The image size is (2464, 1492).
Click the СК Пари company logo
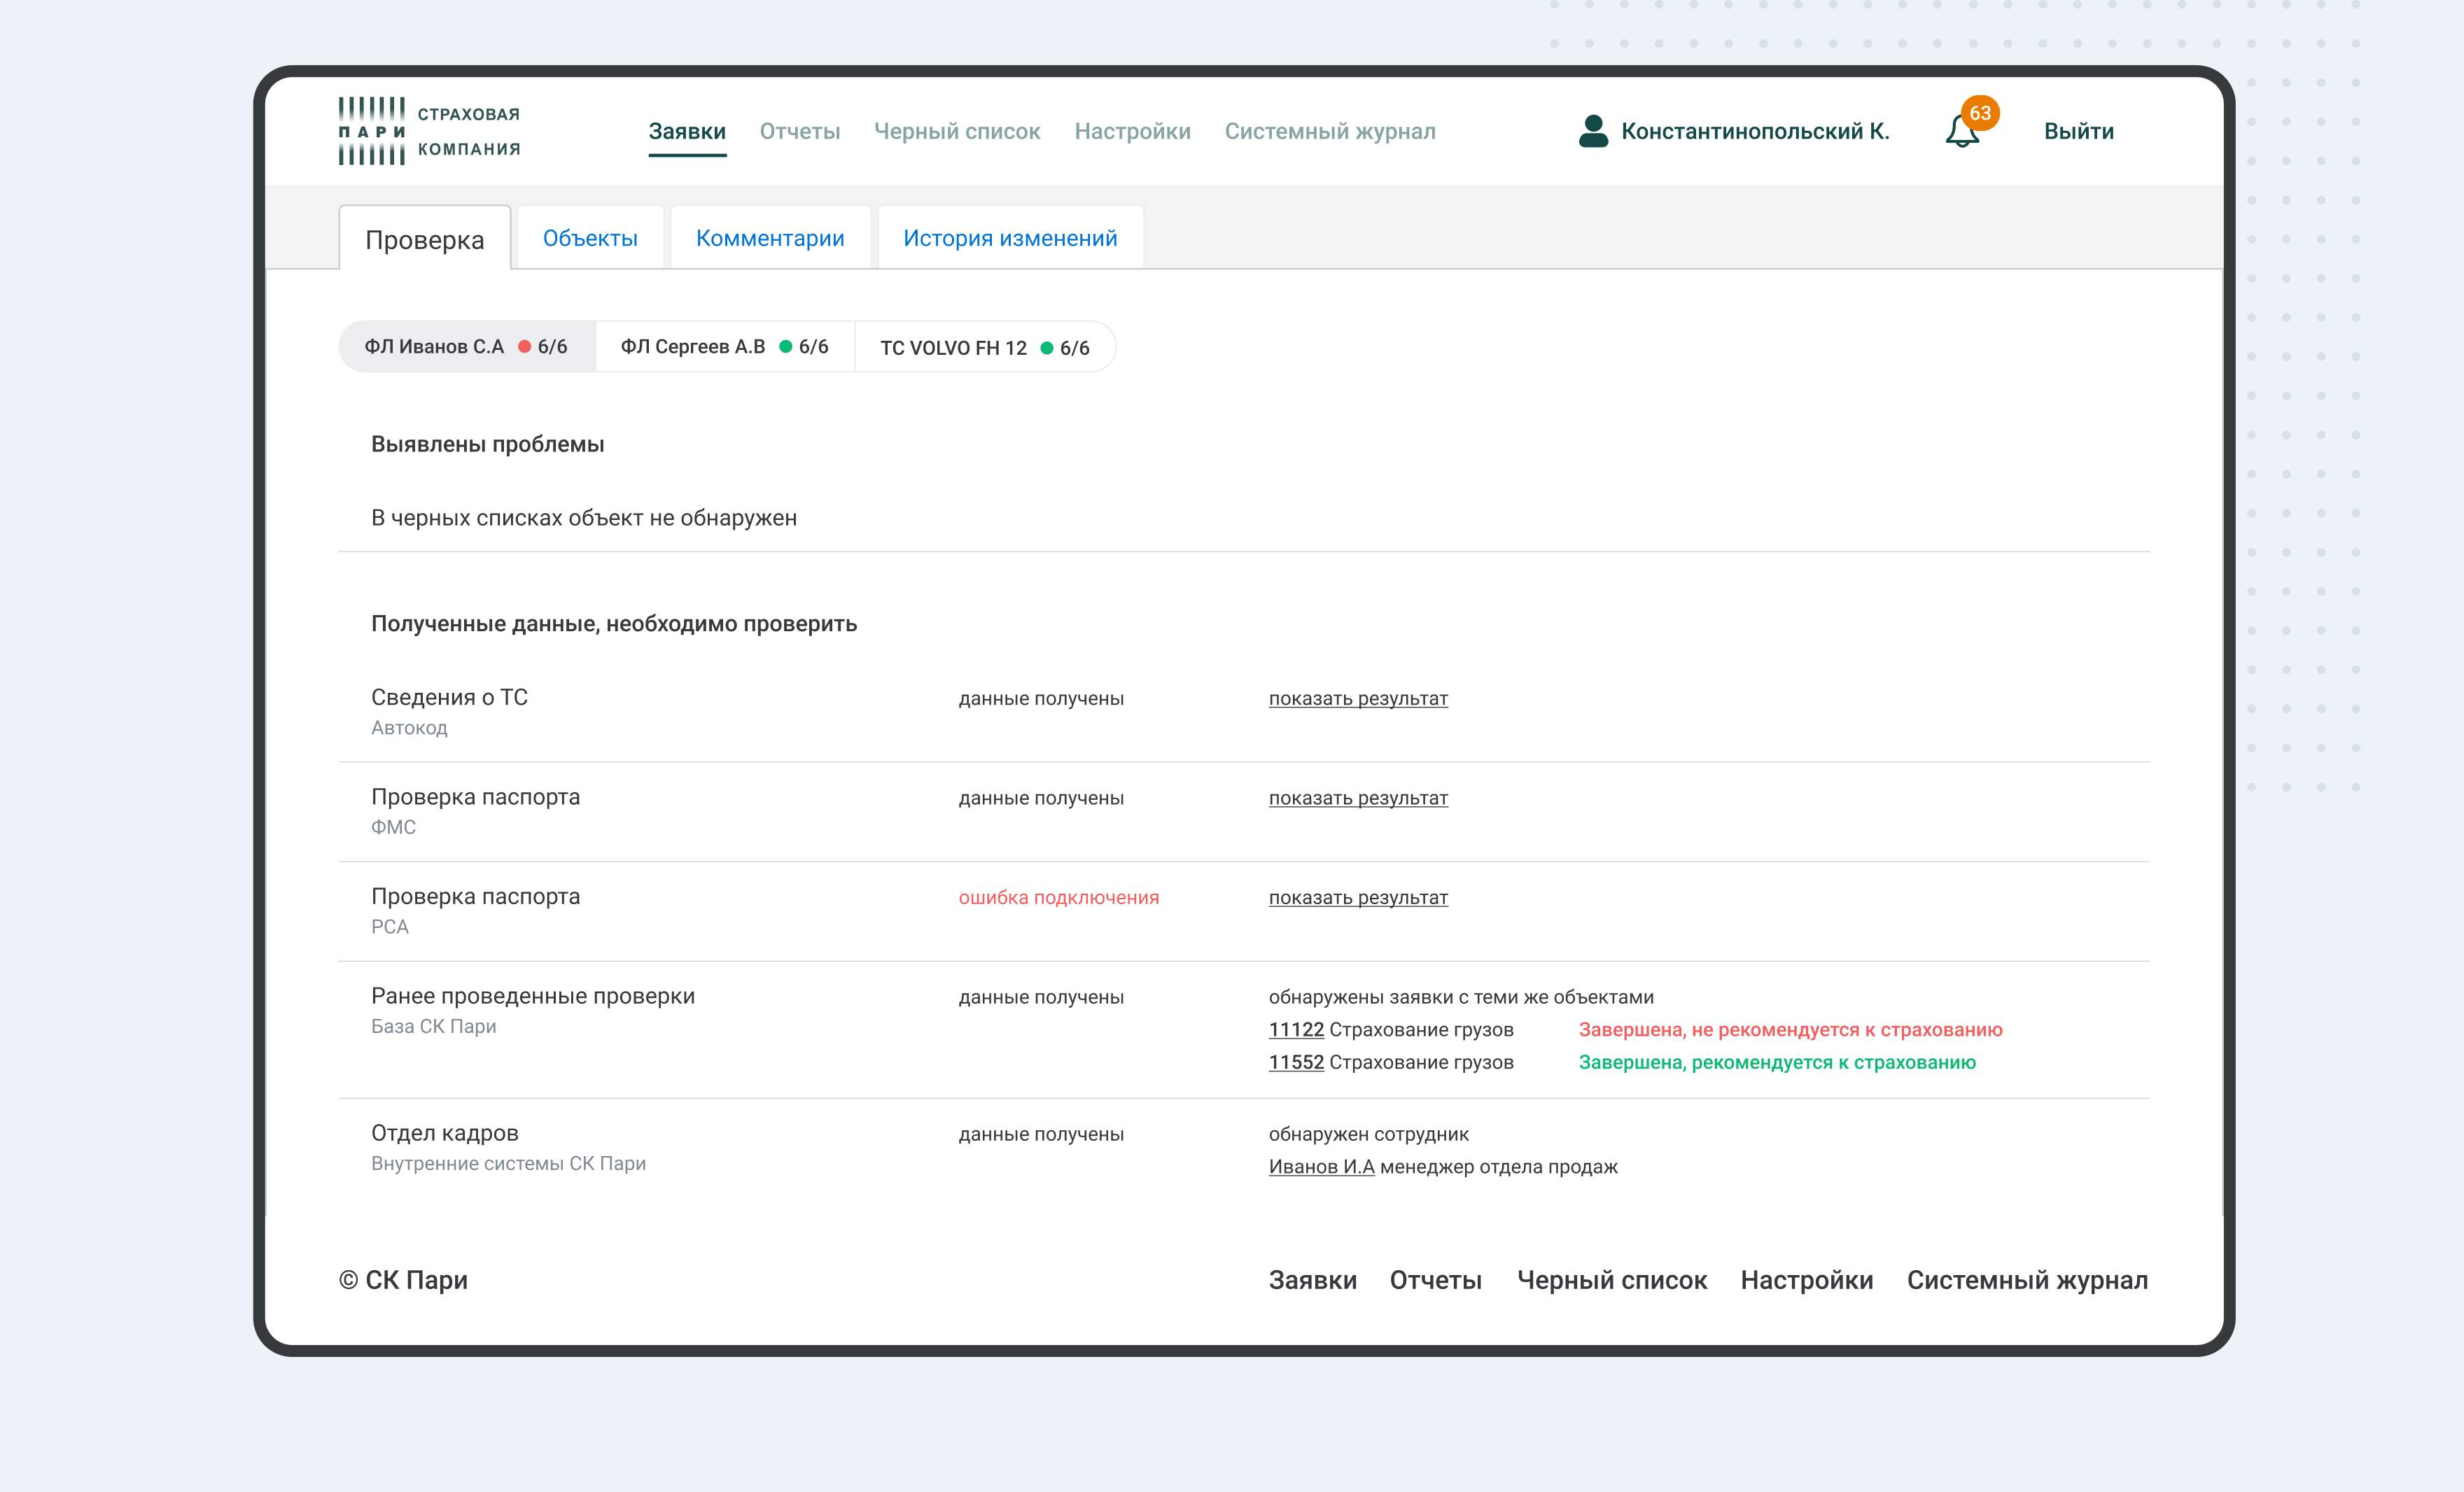click(x=429, y=131)
